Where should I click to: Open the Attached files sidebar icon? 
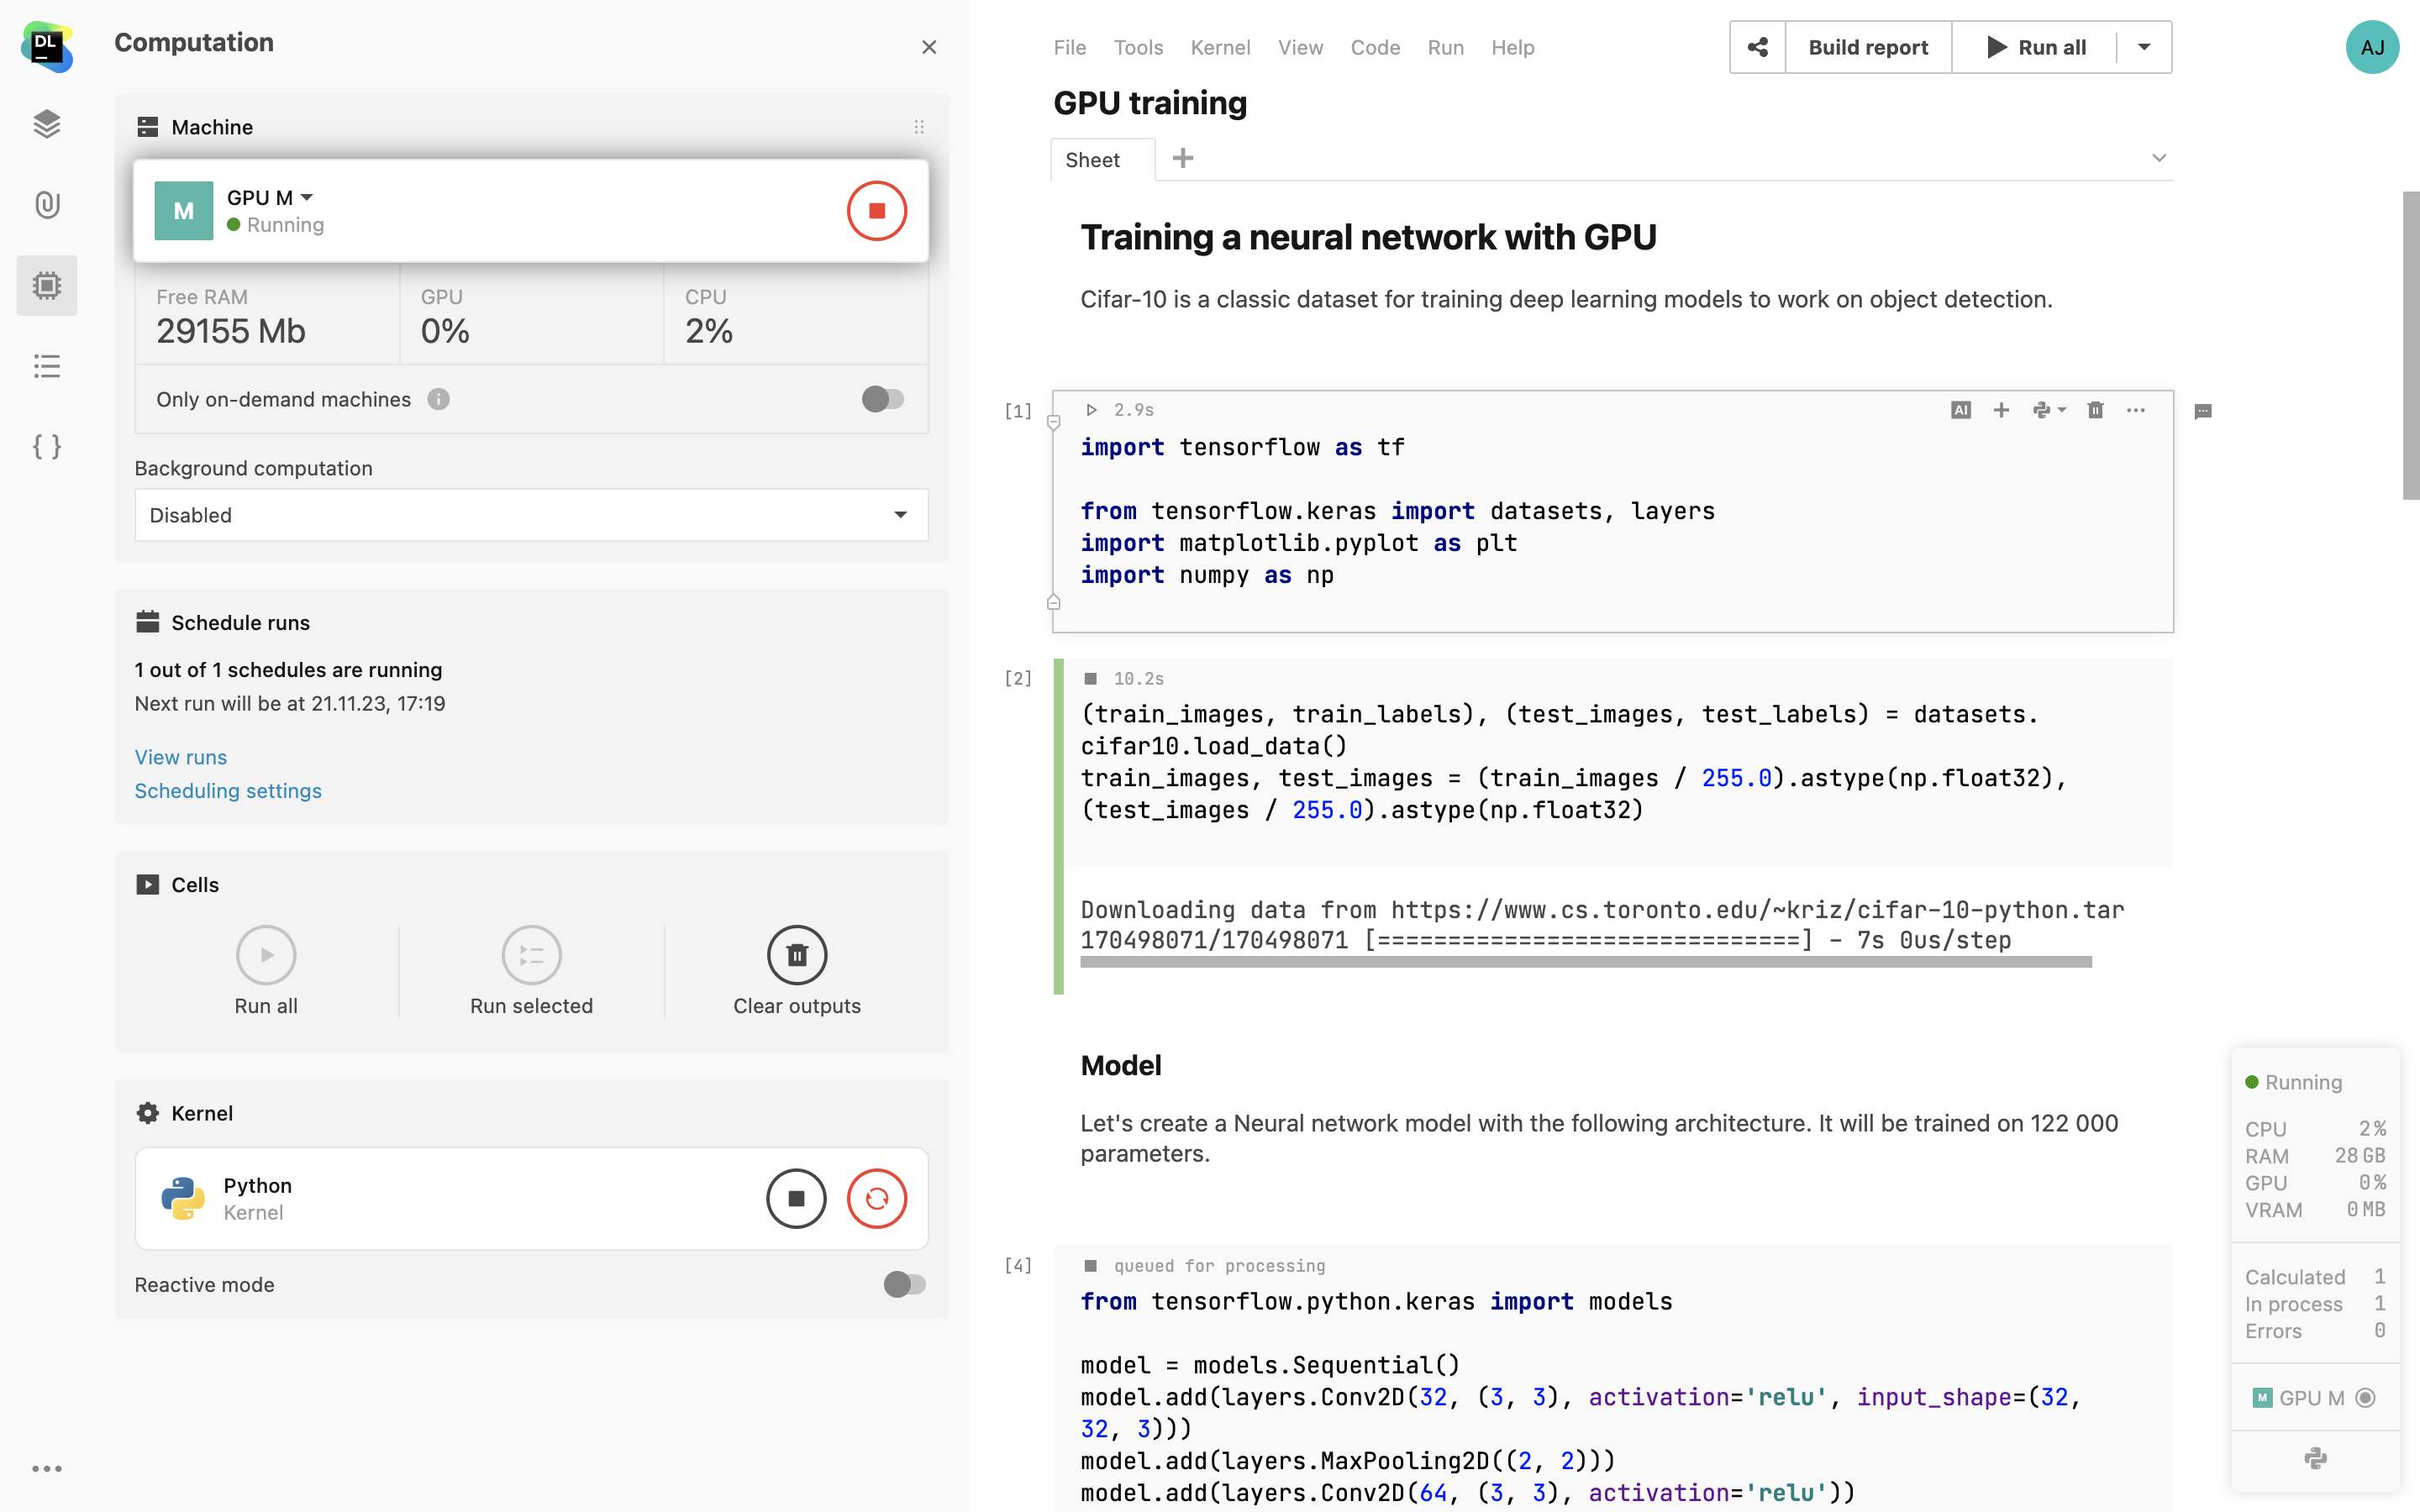tap(46, 205)
